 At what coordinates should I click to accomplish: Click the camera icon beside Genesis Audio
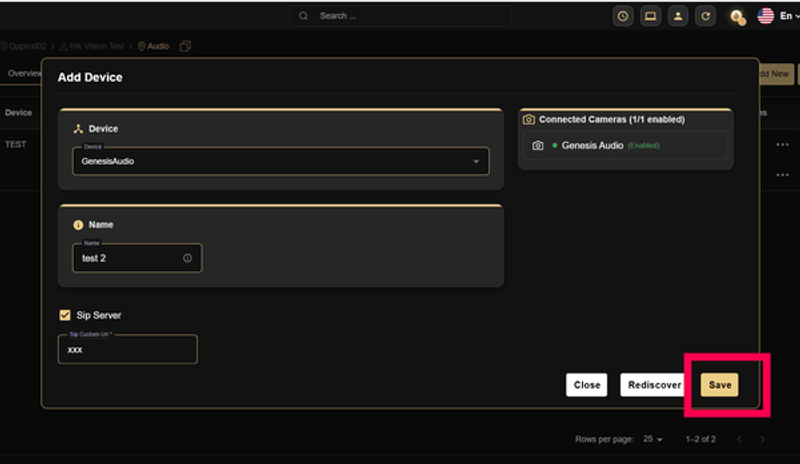[x=538, y=146]
